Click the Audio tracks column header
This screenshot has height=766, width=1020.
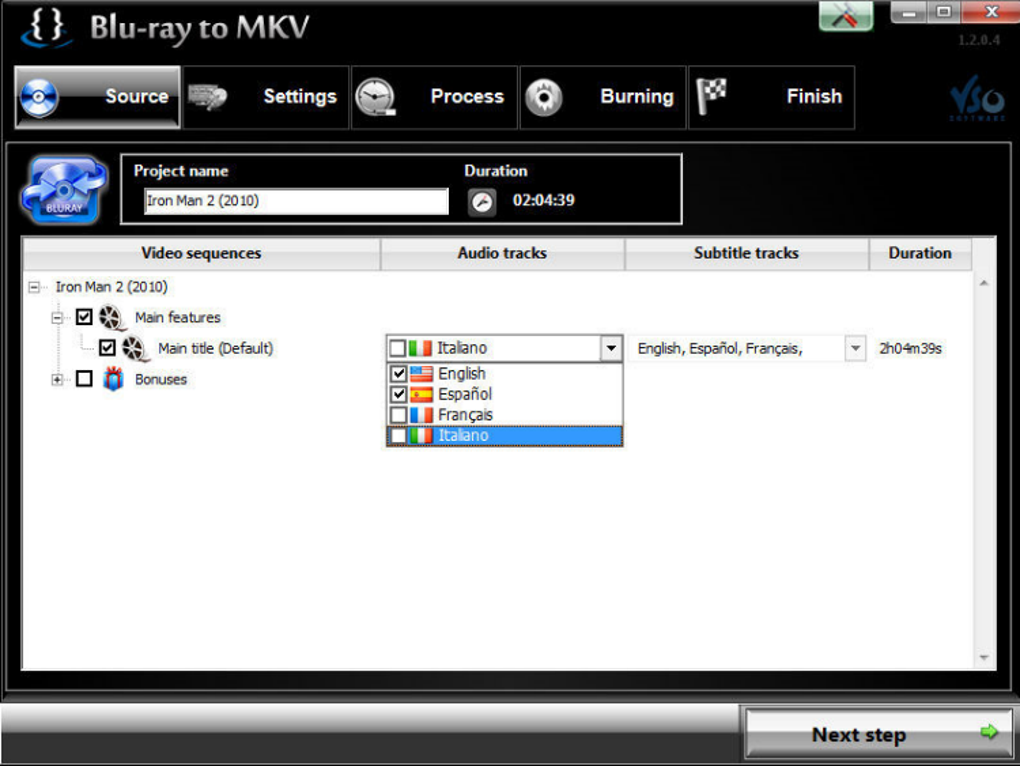pyautogui.click(x=502, y=253)
